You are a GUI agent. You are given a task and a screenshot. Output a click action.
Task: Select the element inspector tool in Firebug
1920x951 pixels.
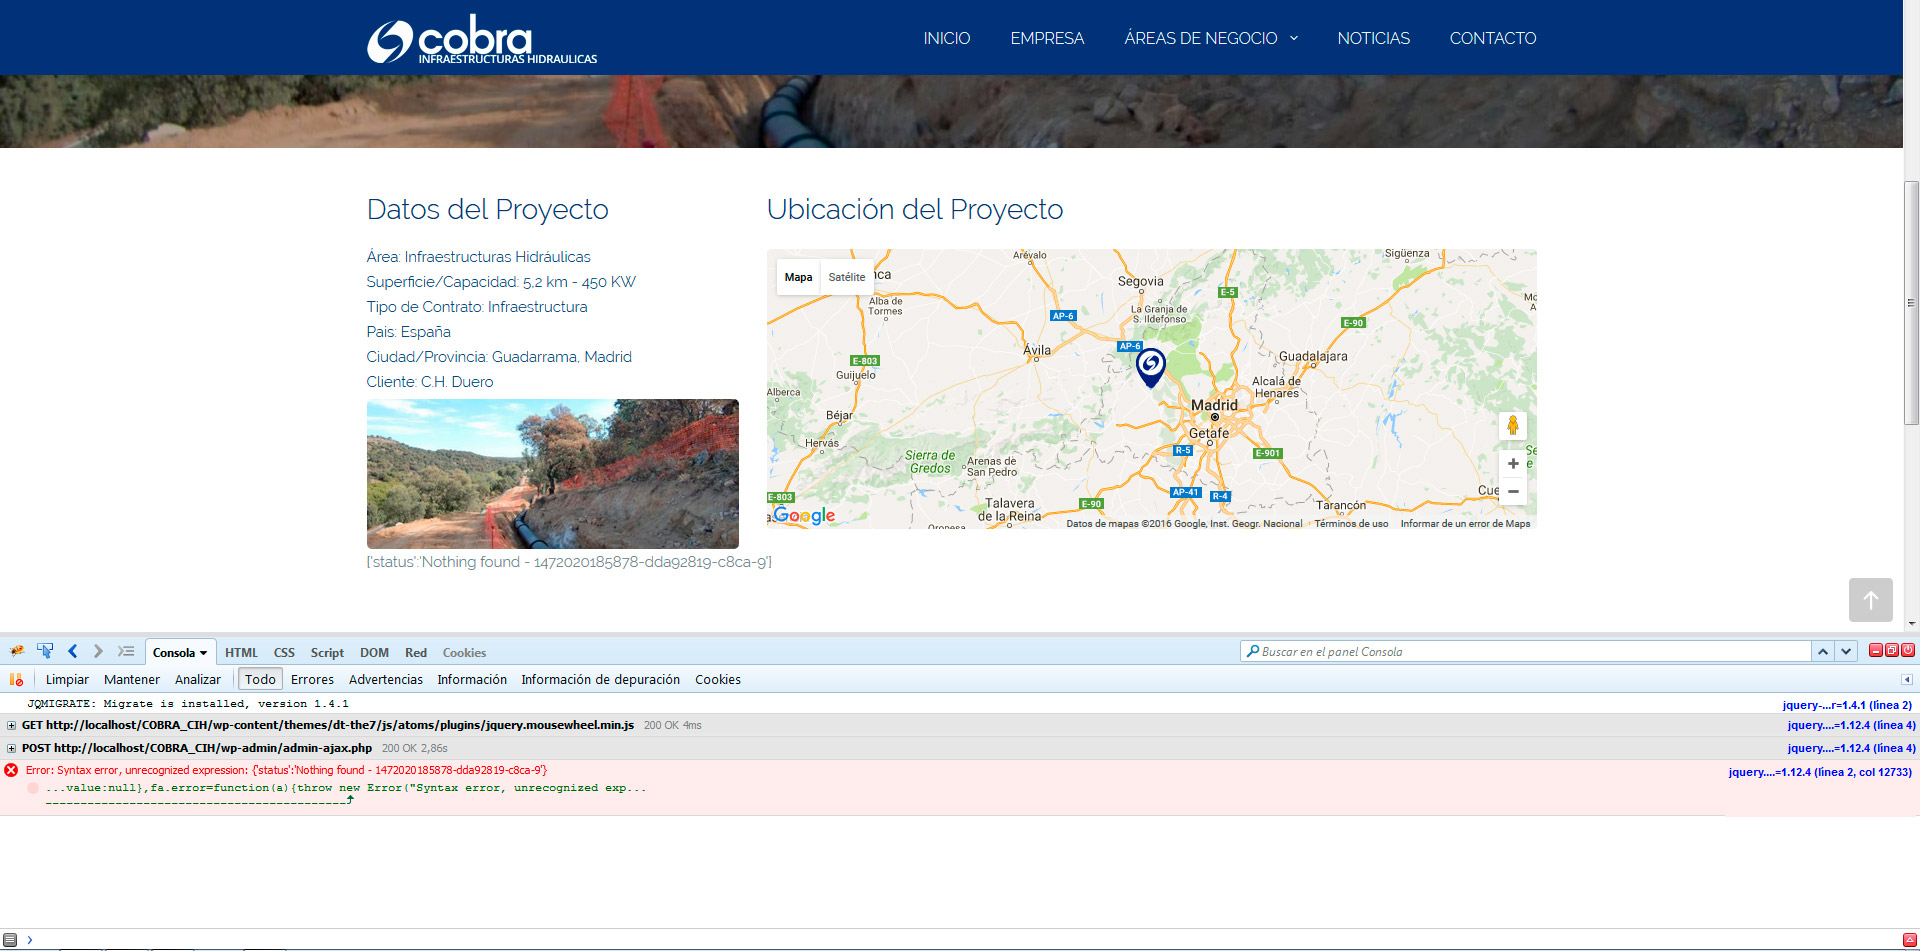point(45,650)
